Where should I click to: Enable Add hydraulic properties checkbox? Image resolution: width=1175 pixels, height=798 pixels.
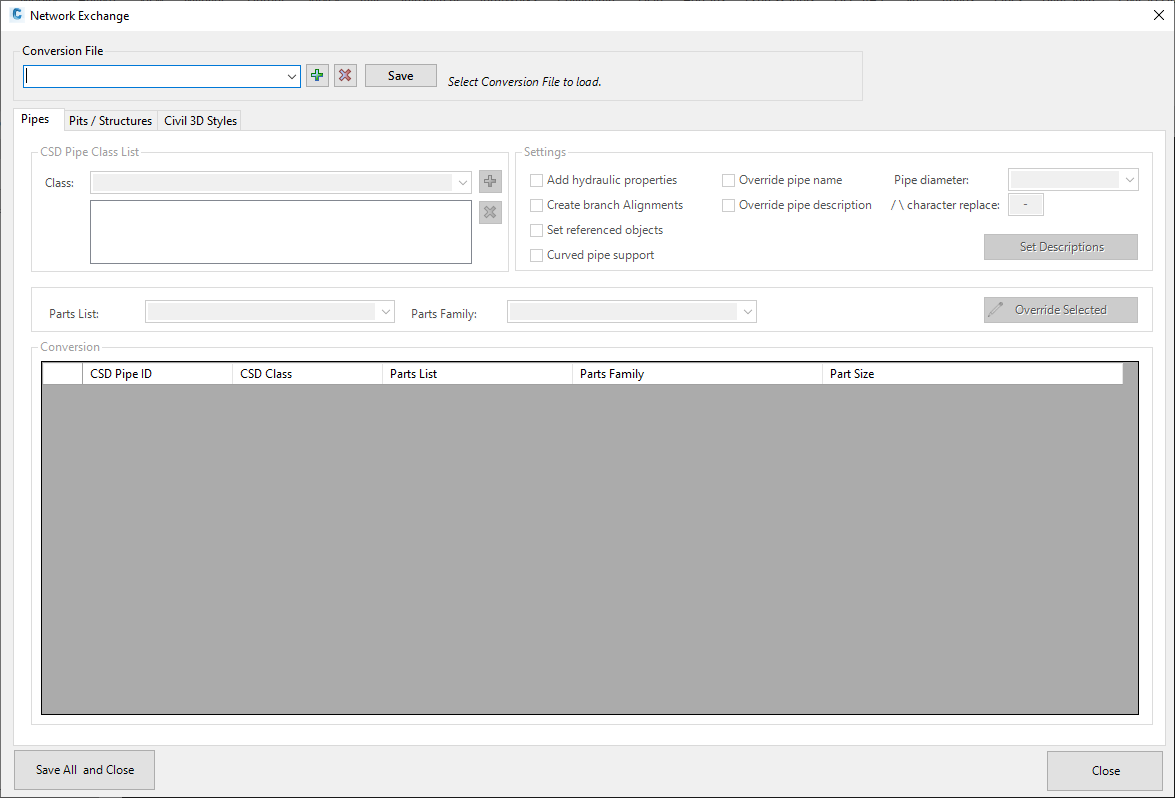pyautogui.click(x=537, y=181)
